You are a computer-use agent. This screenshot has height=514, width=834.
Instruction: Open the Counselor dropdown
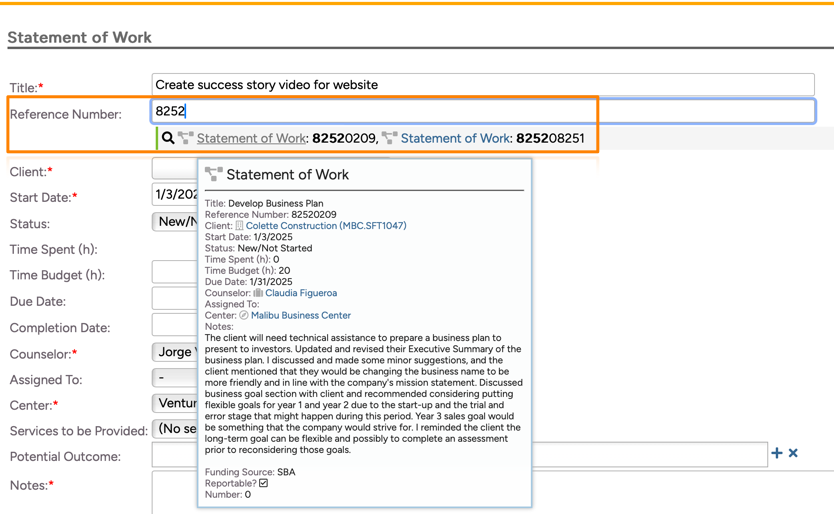tap(175, 352)
